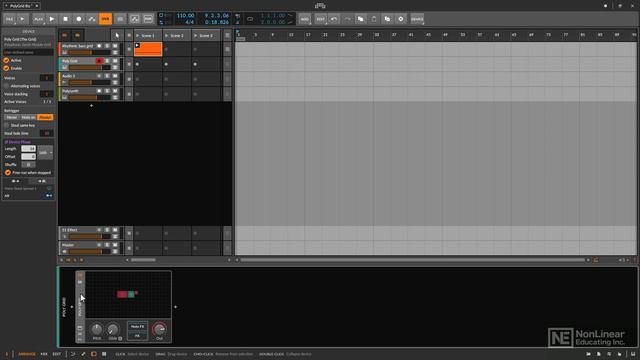Viewport: 640px width, 360px height.
Task: Click the paste clipboard icon
Action: (x=374, y=19)
